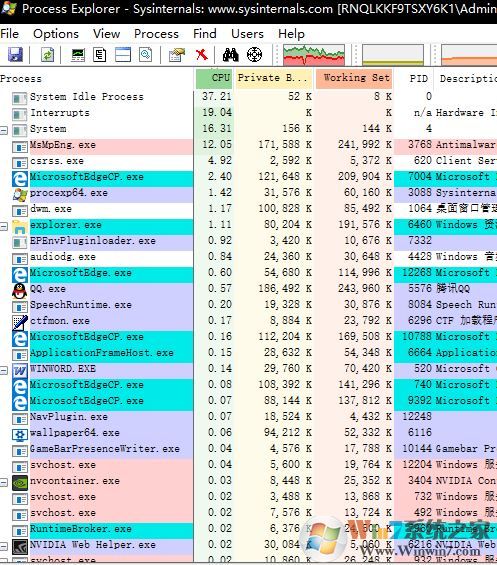The width and height of the screenshot is (497, 565).
Task: Open the Process menu
Action: coord(156,34)
